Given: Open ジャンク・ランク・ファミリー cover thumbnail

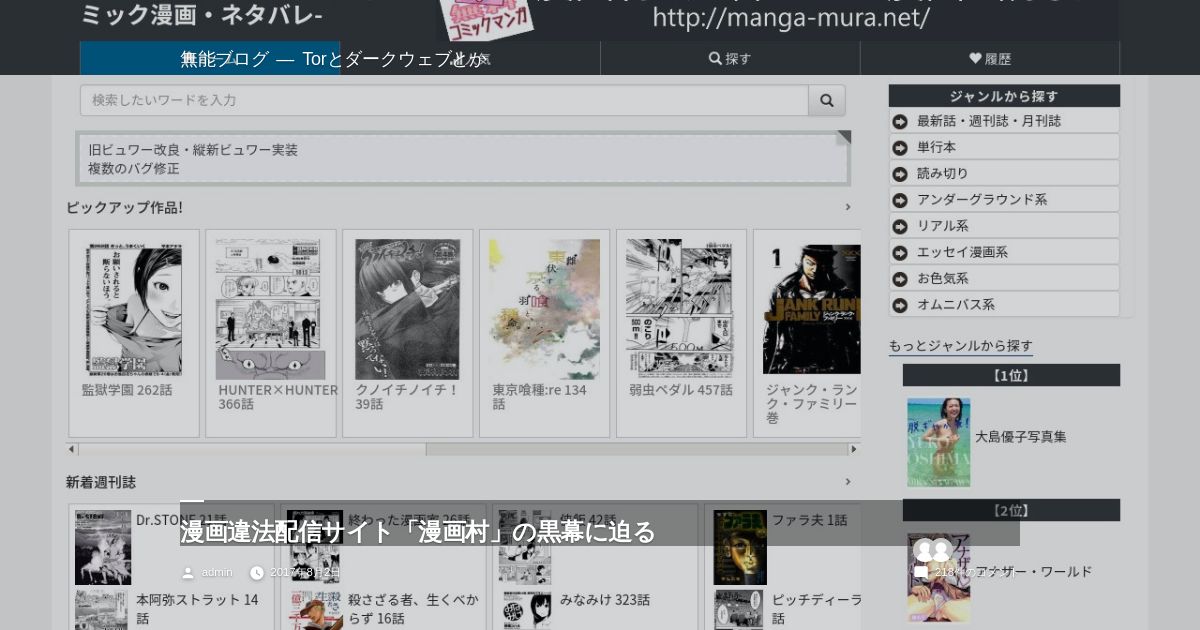Looking at the screenshot, I should point(812,308).
